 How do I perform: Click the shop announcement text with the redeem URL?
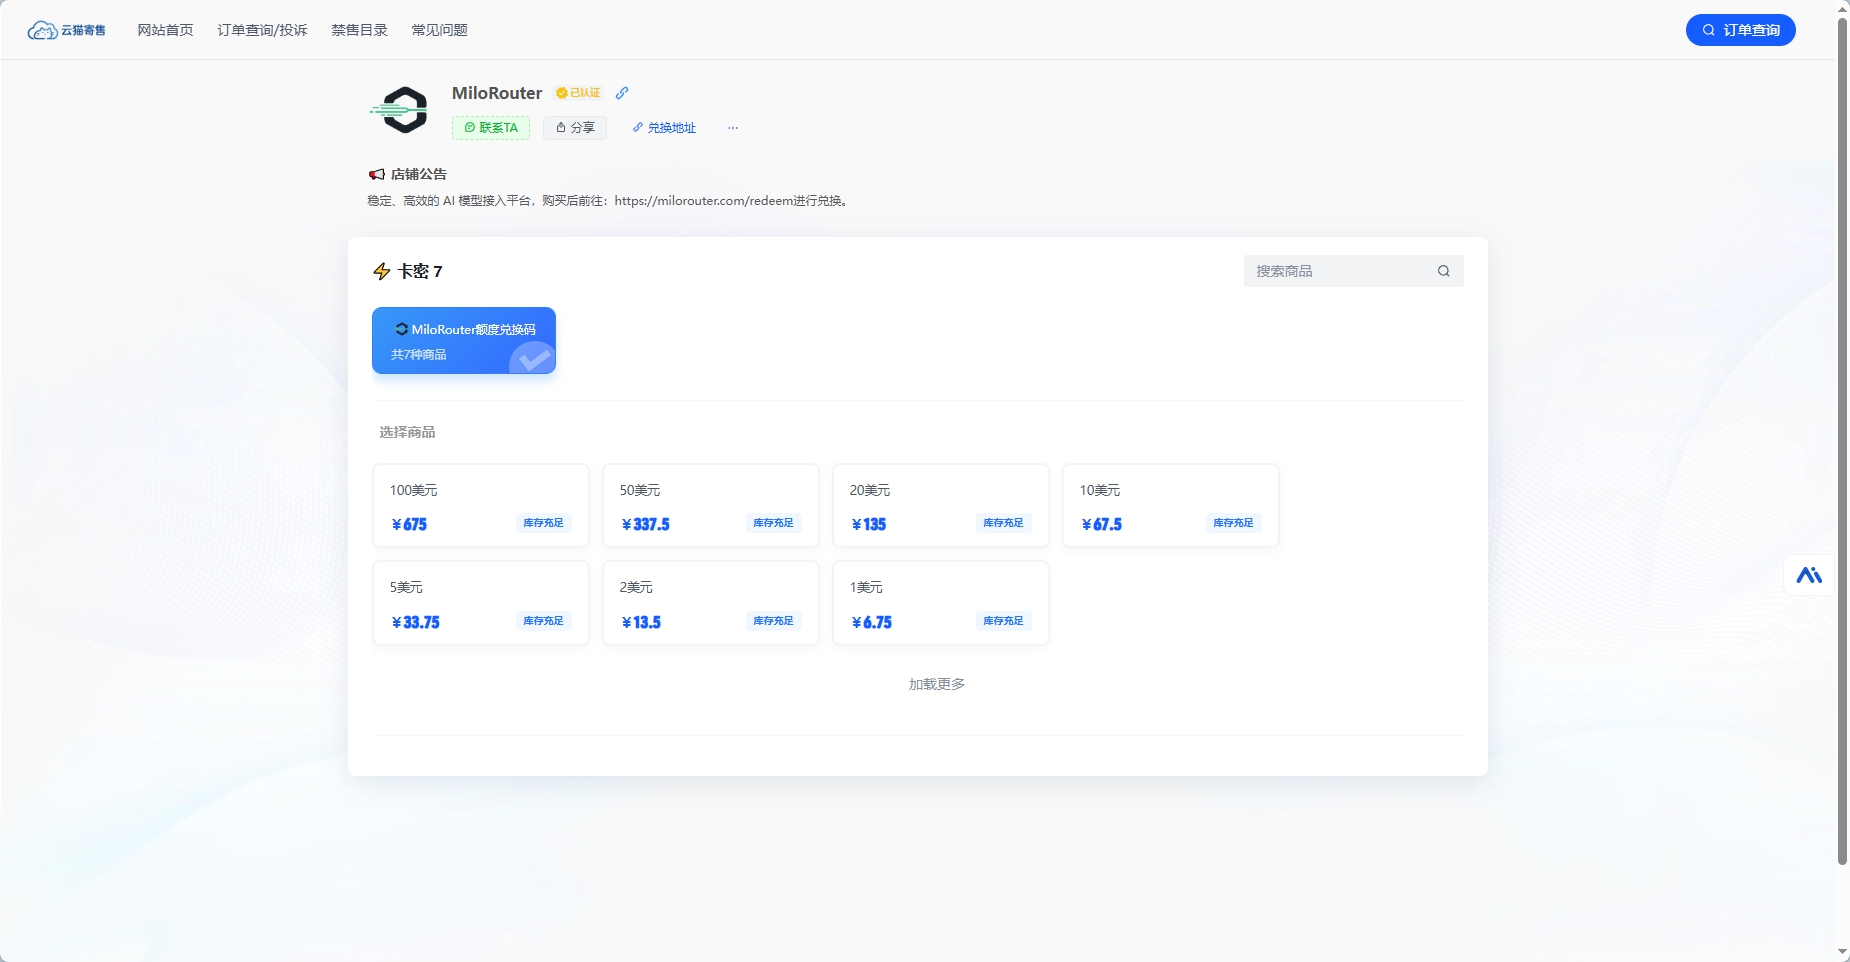click(609, 201)
